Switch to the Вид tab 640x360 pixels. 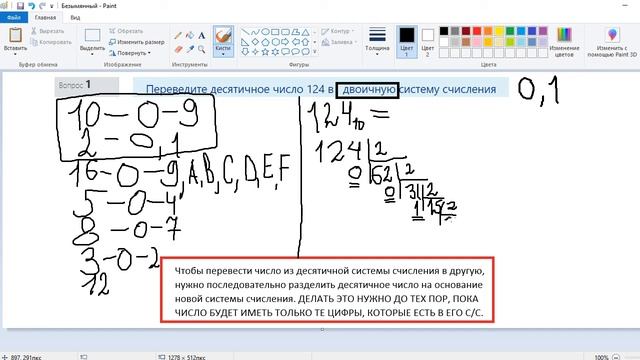(x=75, y=18)
